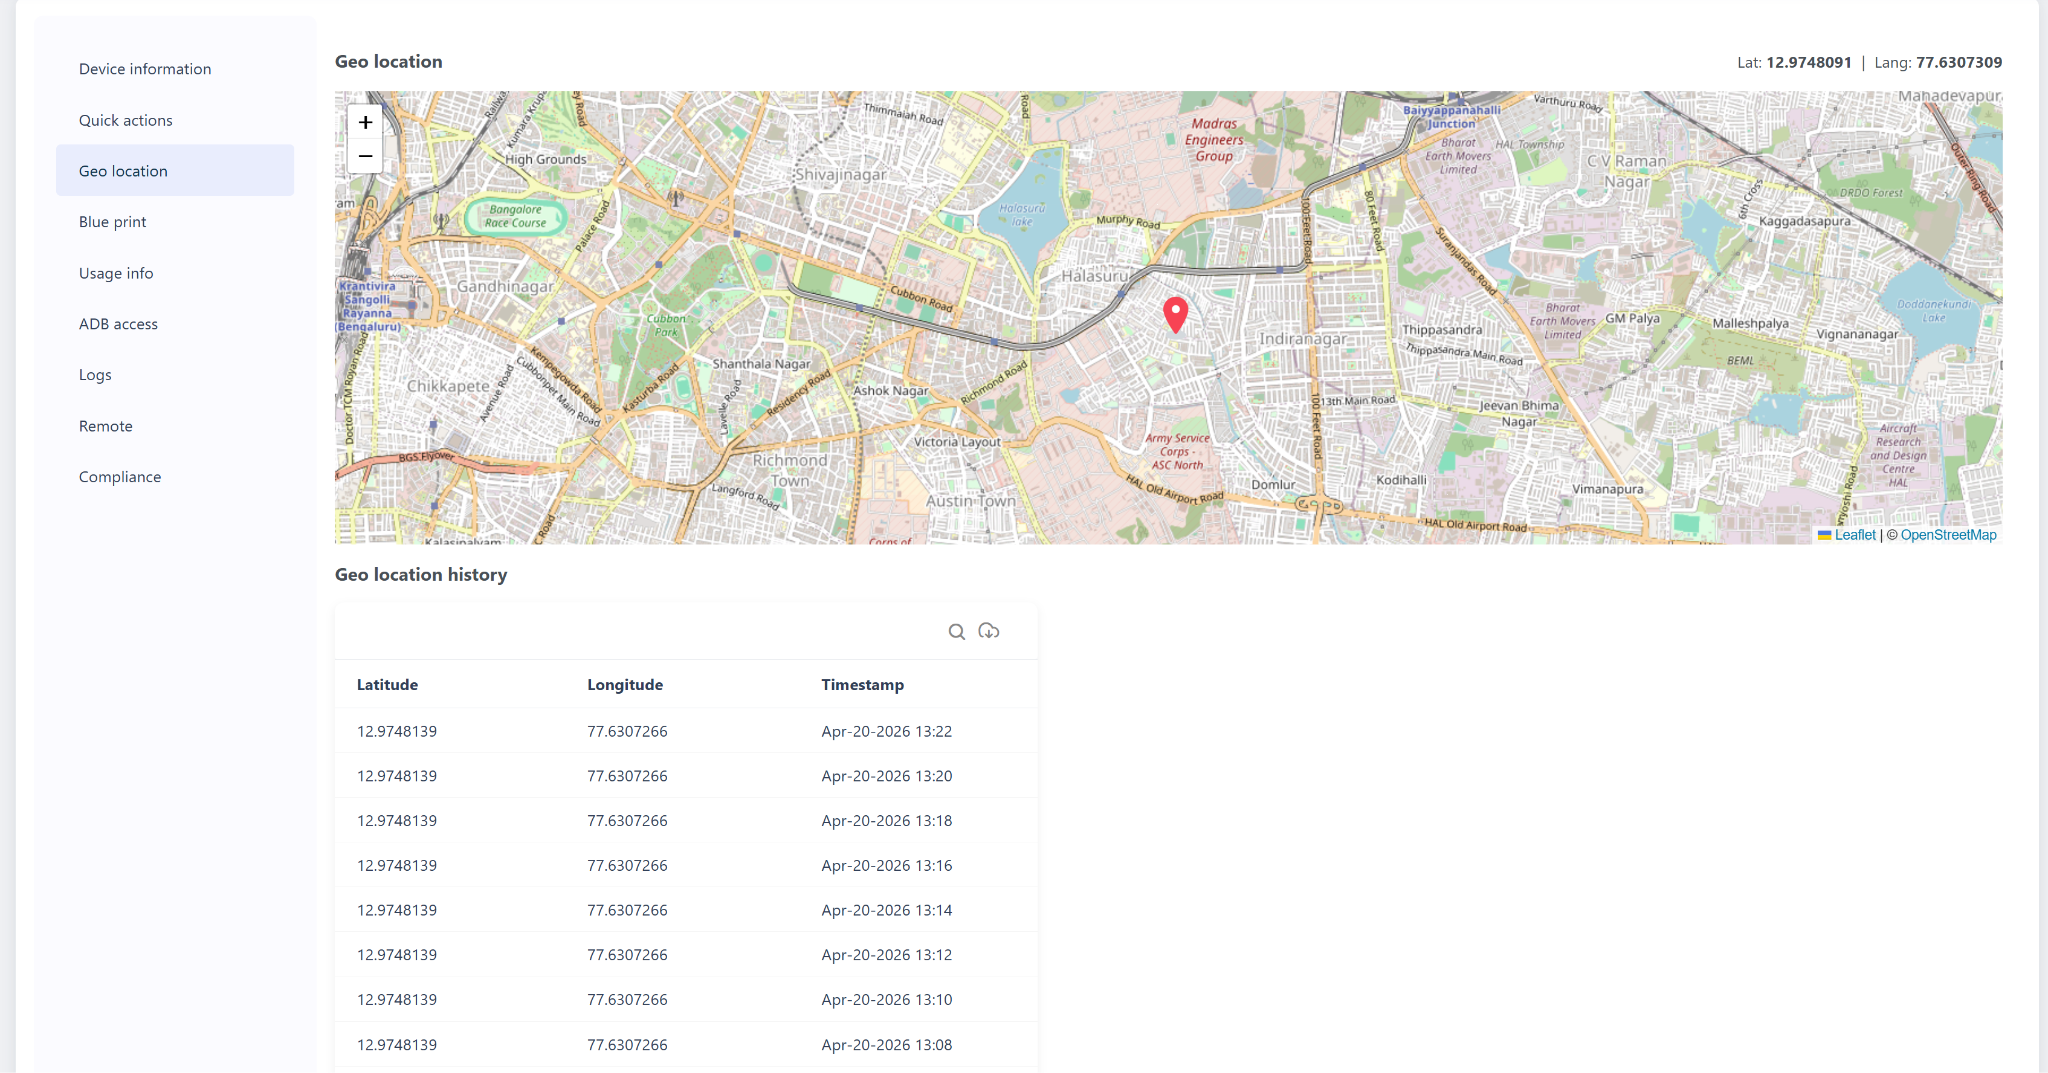Open the OpenStreetMap attribution link
2048x1073 pixels.
pyautogui.click(x=1948, y=535)
